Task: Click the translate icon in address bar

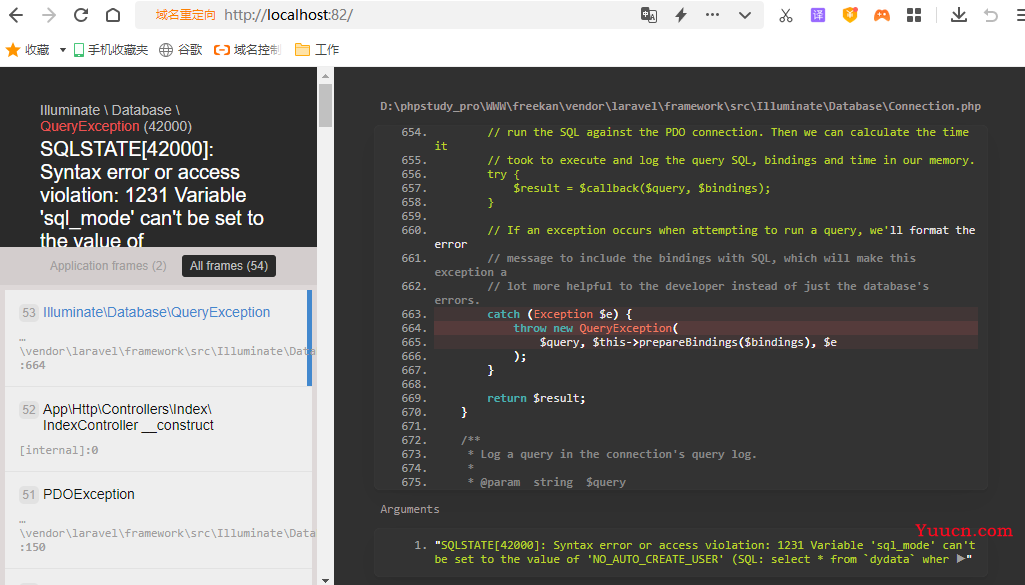Action: click(x=648, y=15)
